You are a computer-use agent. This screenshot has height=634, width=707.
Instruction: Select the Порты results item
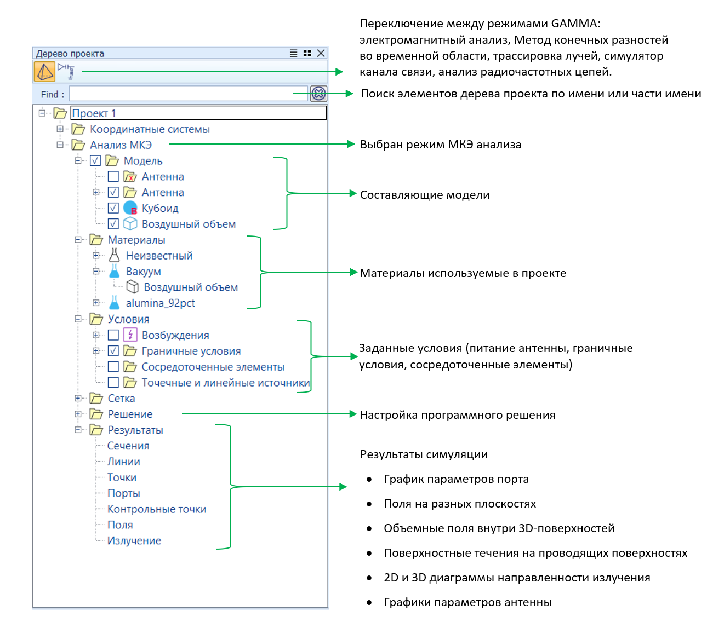tap(123, 493)
